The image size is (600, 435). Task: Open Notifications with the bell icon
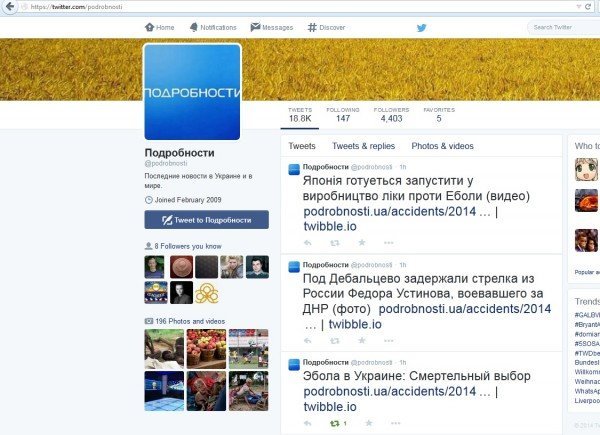tap(213, 28)
